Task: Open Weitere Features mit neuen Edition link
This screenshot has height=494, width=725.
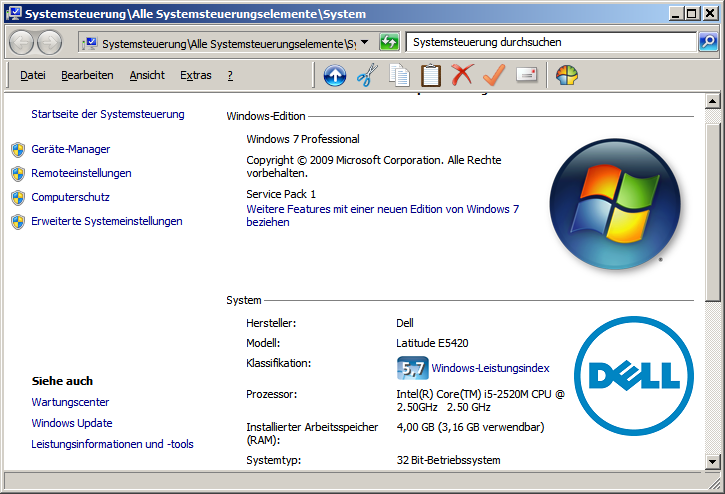Action: [x=382, y=216]
